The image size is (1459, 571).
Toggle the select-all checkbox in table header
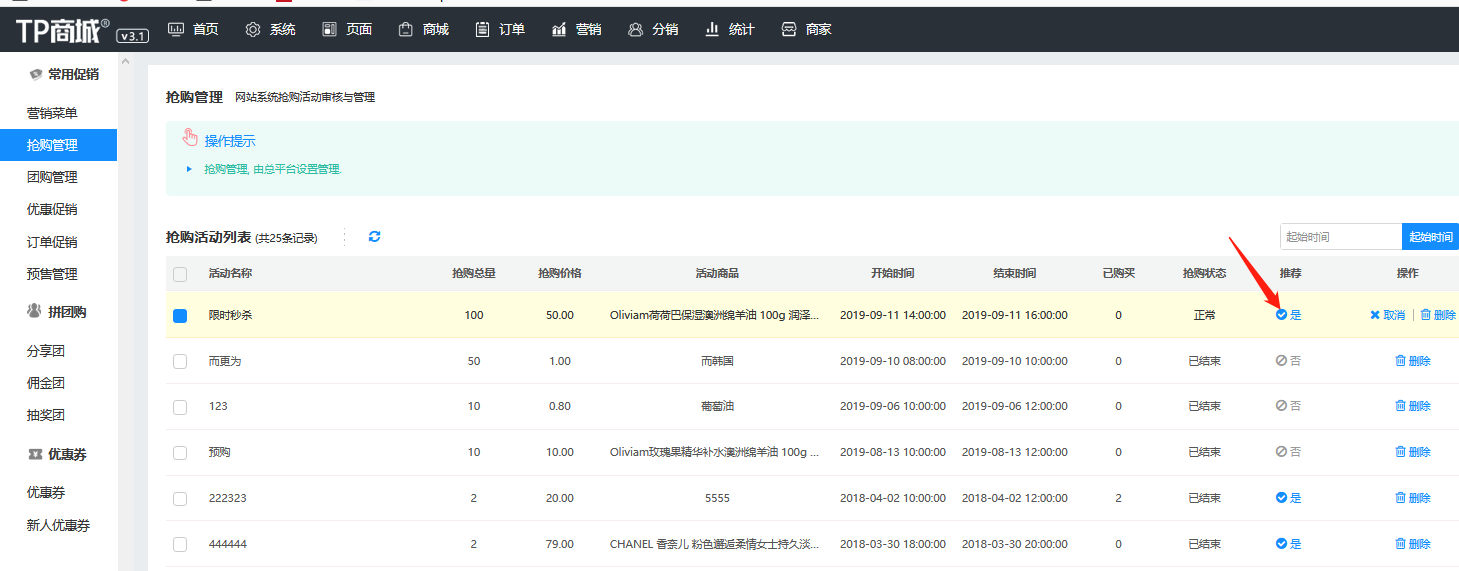180,274
